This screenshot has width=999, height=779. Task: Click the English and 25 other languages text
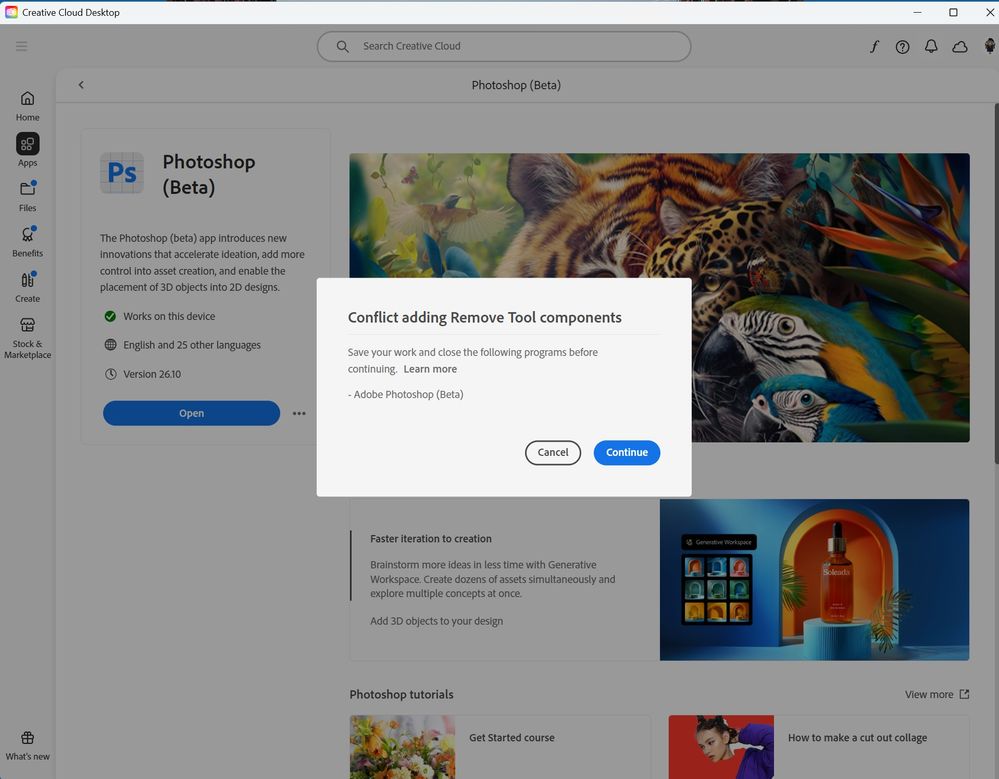pyautogui.click(x=192, y=345)
